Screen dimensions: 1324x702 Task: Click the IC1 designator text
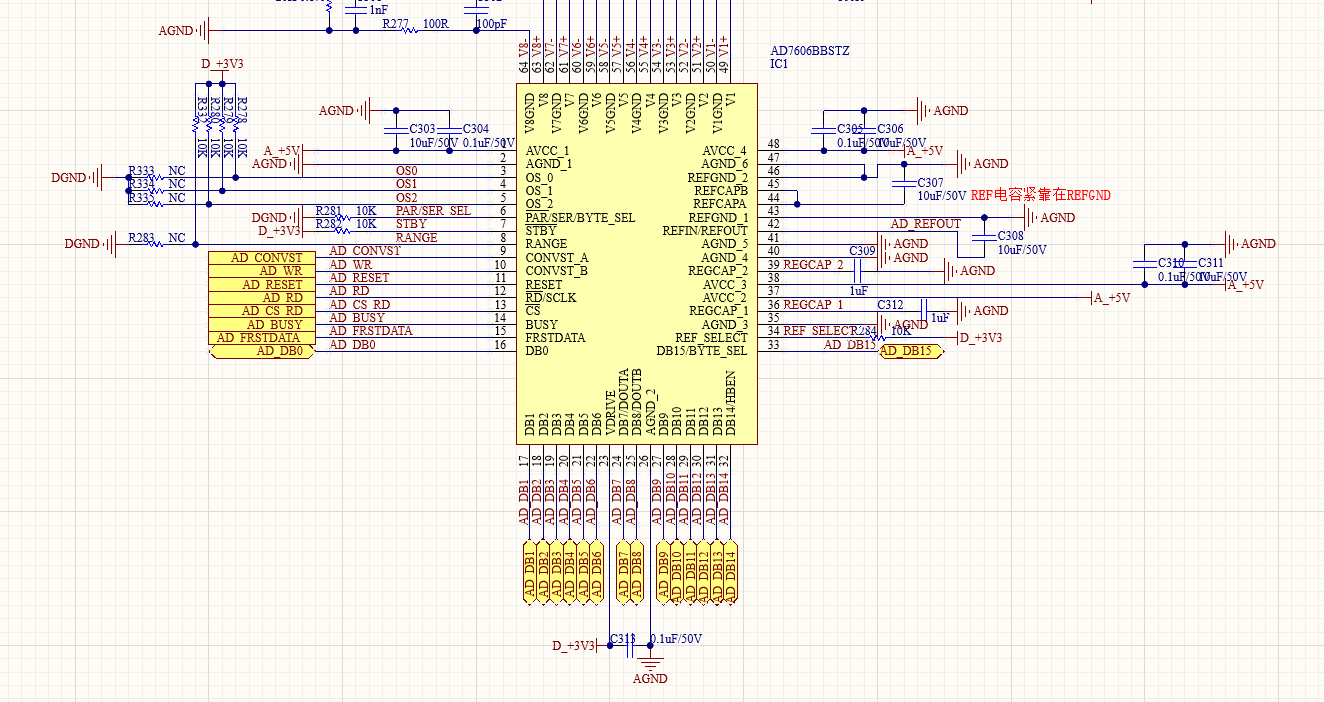tap(779, 64)
